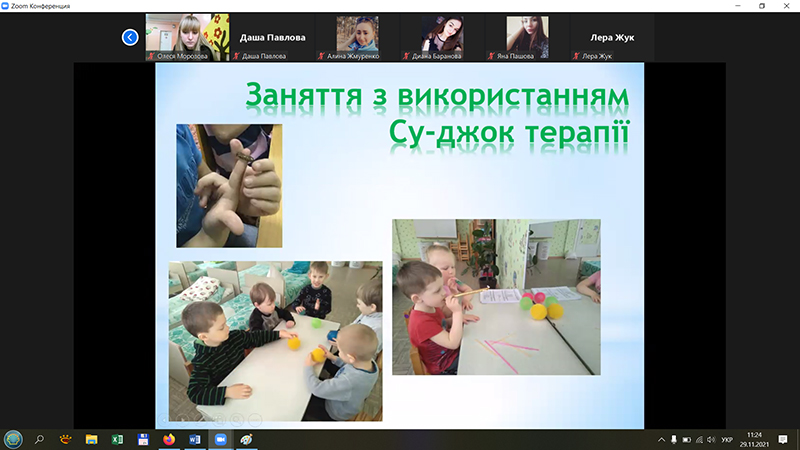This screenshot has width=800, height=450.
Task: Open Firefox from the taskbar
Action: point(169,439)
